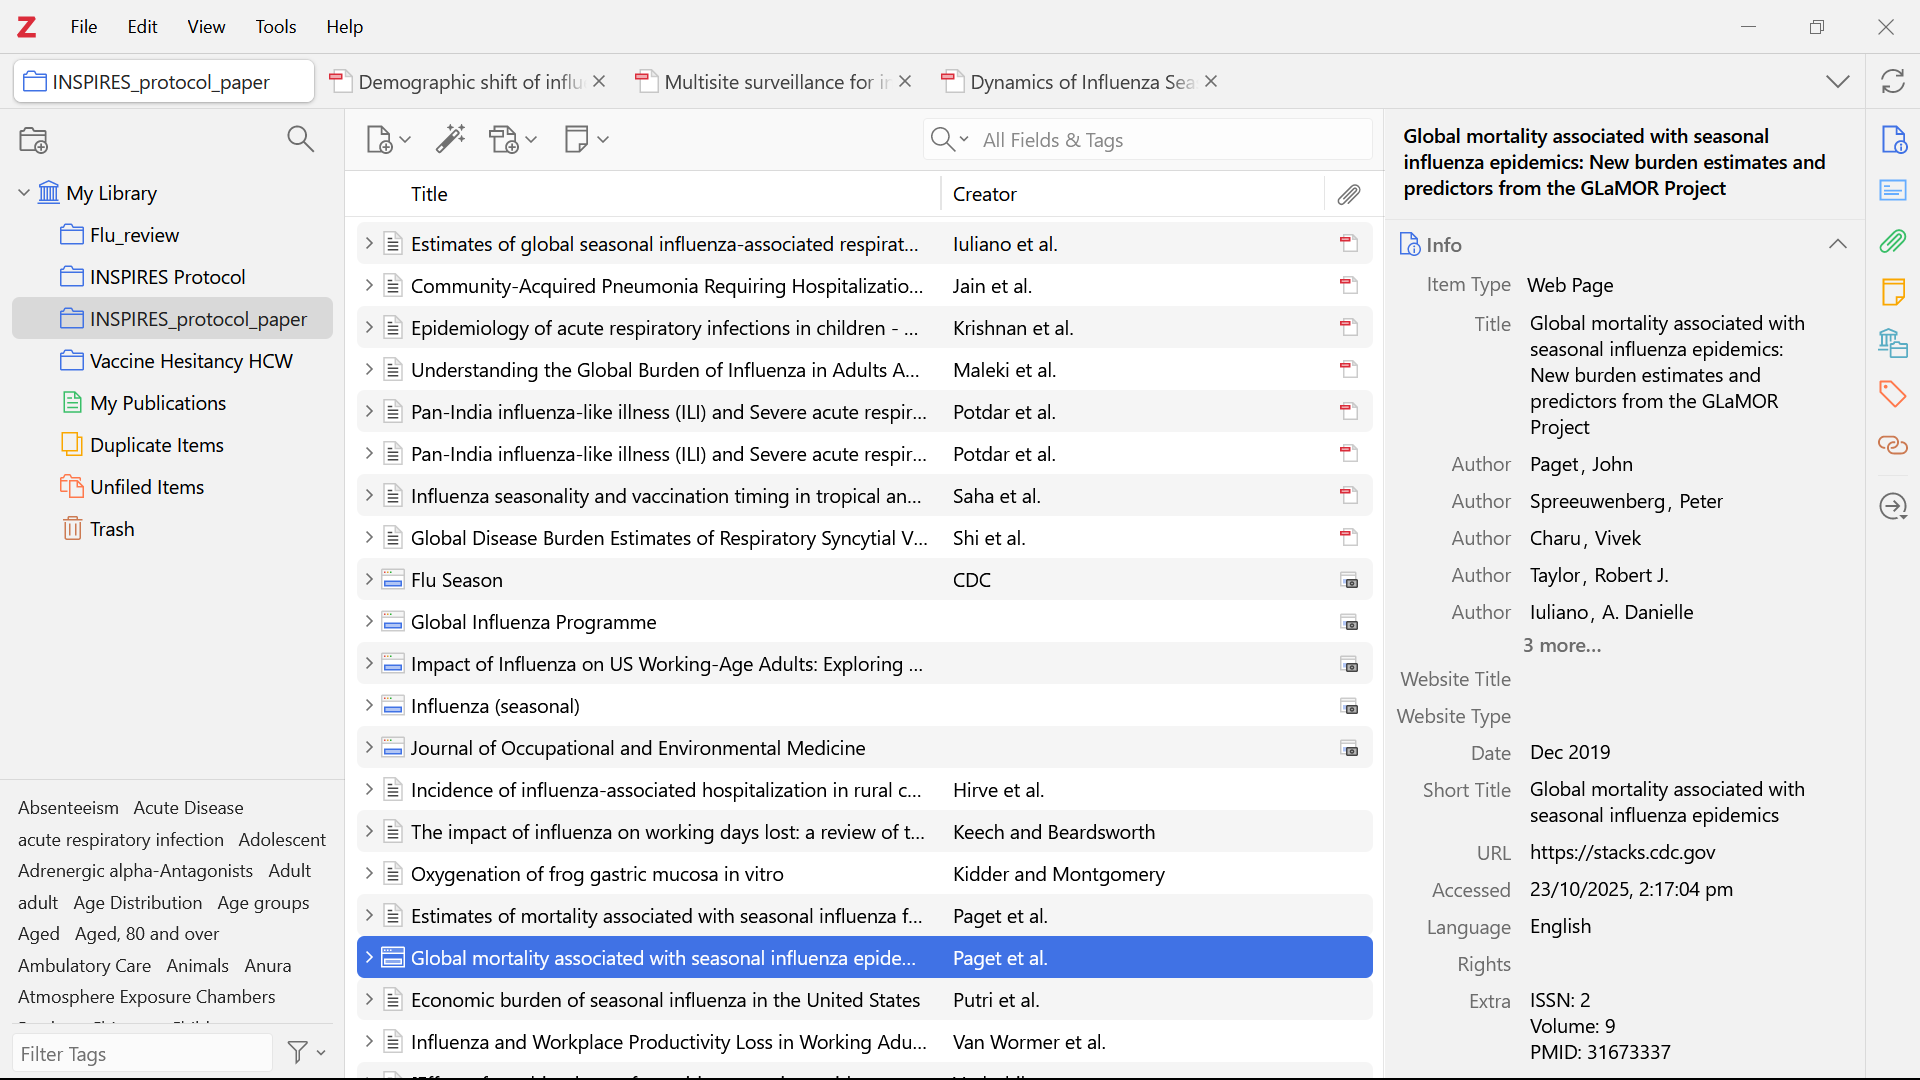Viewport: 1920px width, 1080px height.
Task: Click the New Collection icon
Action: [34, 140]
